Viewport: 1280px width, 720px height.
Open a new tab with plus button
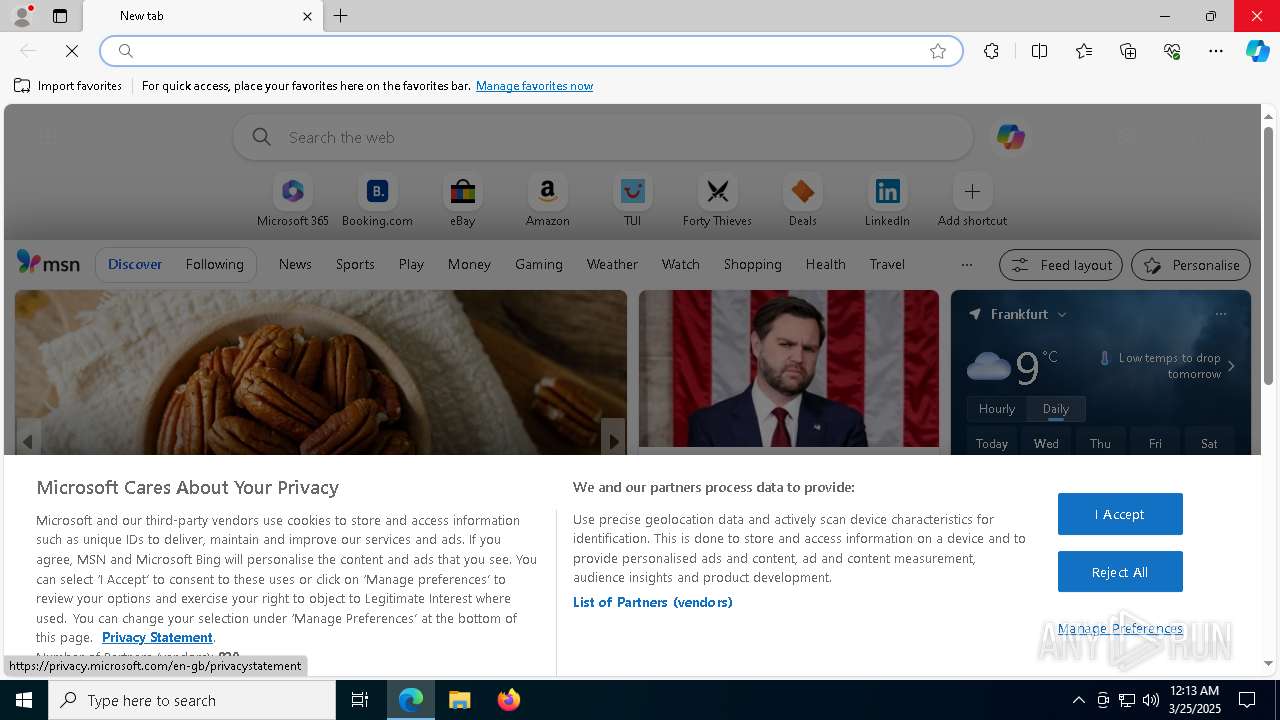pos(341,16)
